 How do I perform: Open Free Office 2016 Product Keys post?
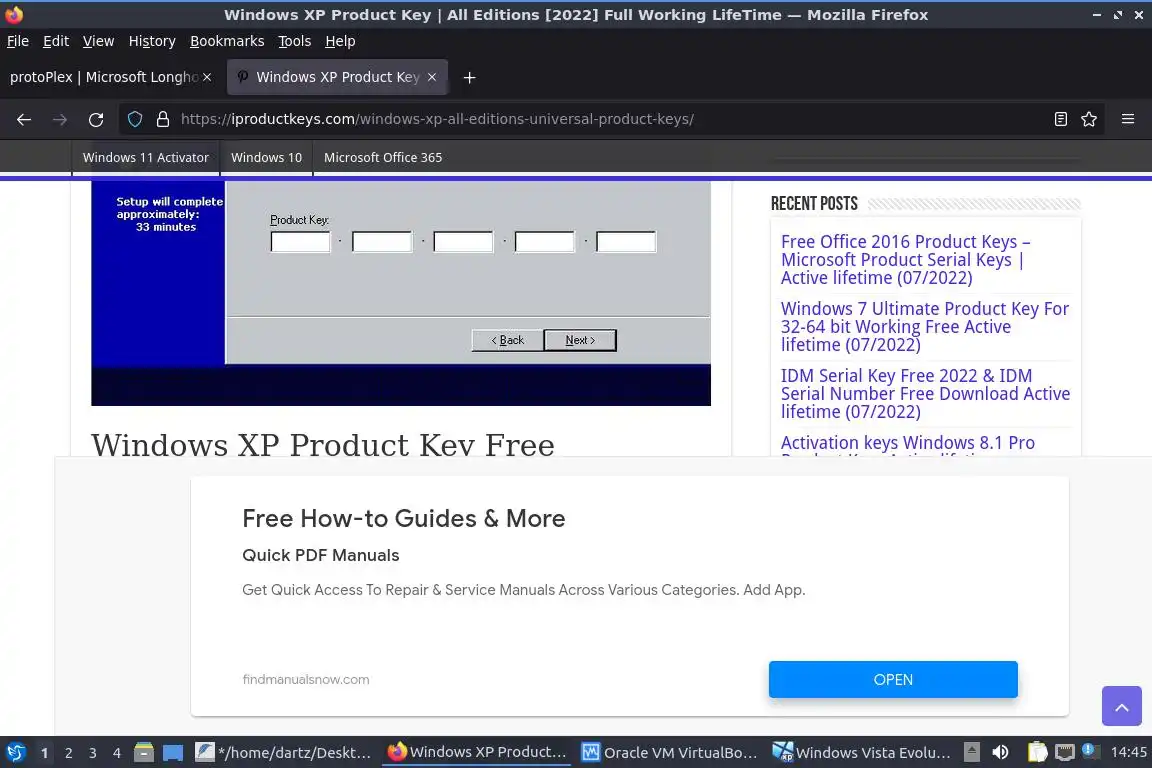point(905,259)
